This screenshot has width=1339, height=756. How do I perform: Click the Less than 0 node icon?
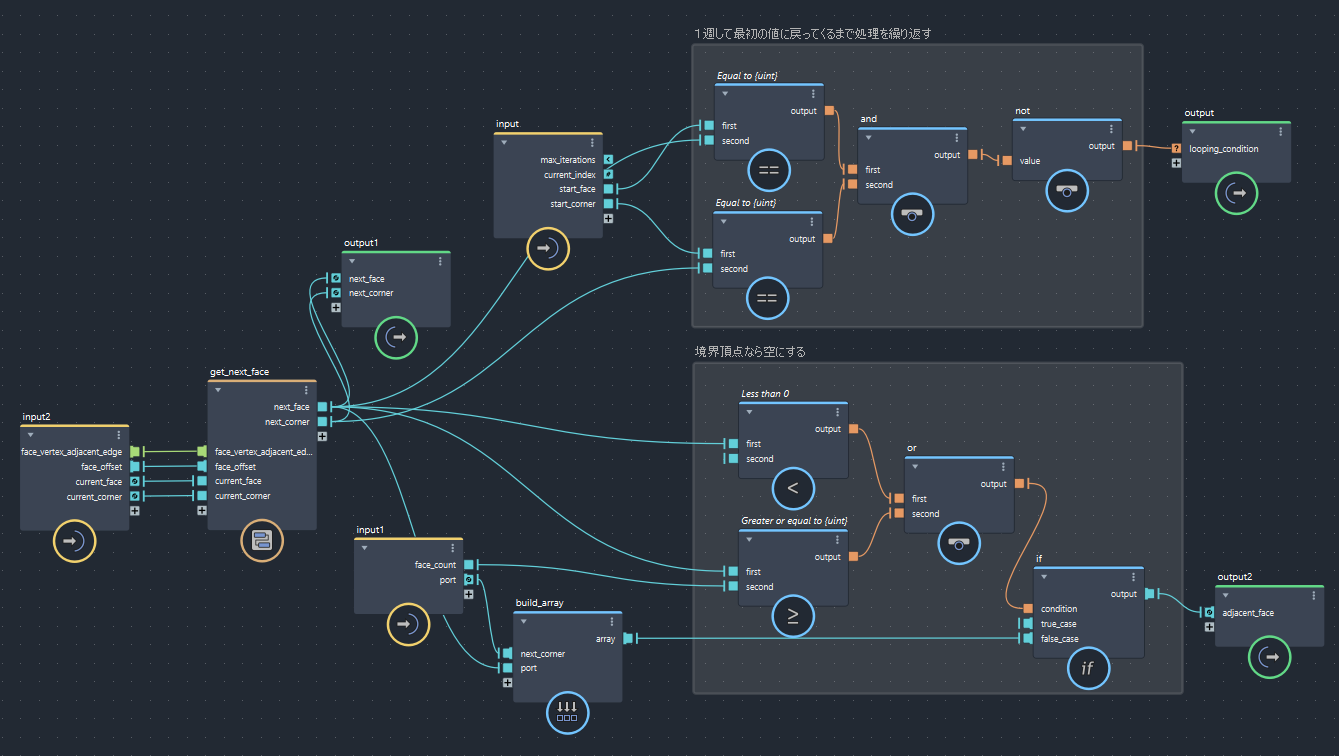pyautogui.click(x=793, y=488)
